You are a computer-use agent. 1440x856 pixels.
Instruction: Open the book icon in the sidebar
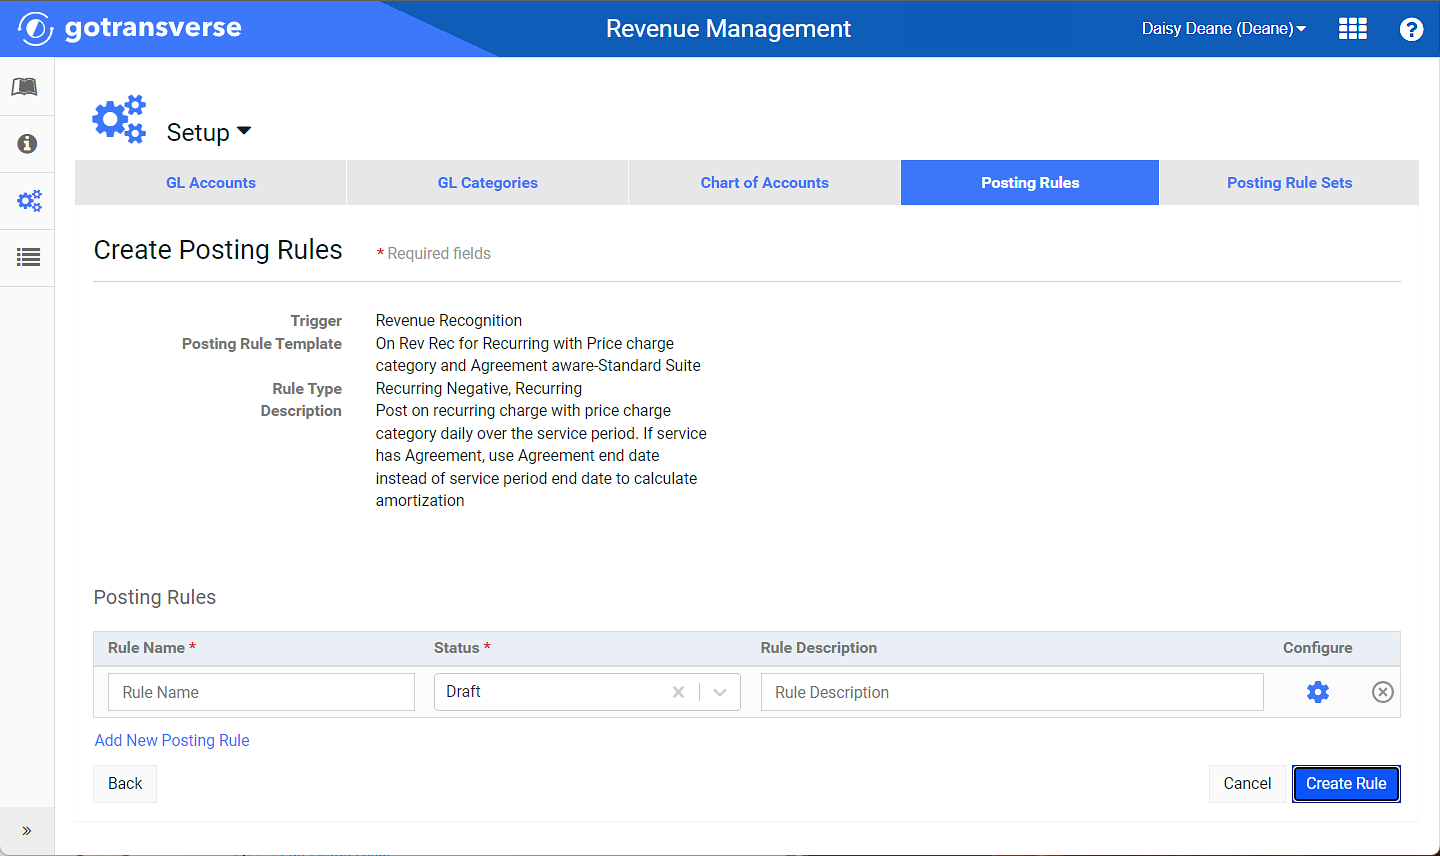pyautogui.click(x=26, y=87)
